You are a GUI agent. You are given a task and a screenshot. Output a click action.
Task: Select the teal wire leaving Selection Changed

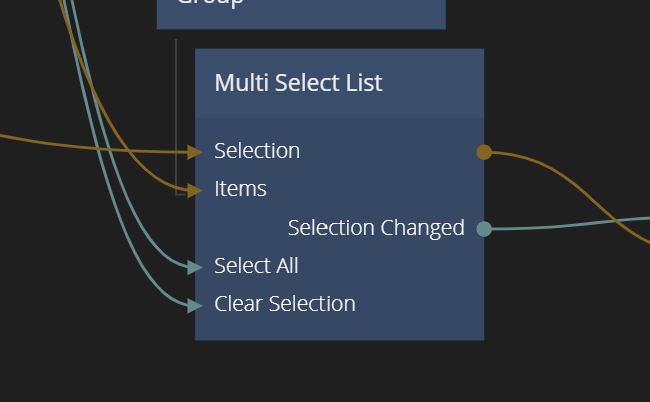pyautogui.click(x=580, y=224)
